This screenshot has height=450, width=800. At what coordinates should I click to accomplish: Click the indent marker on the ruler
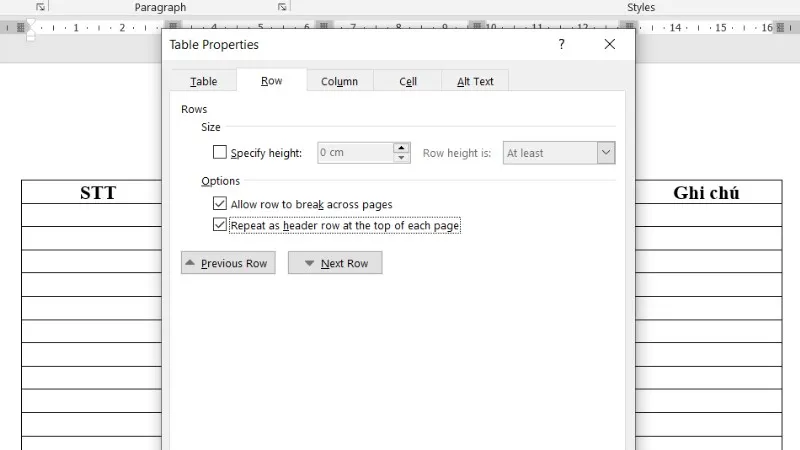[29, 32]
